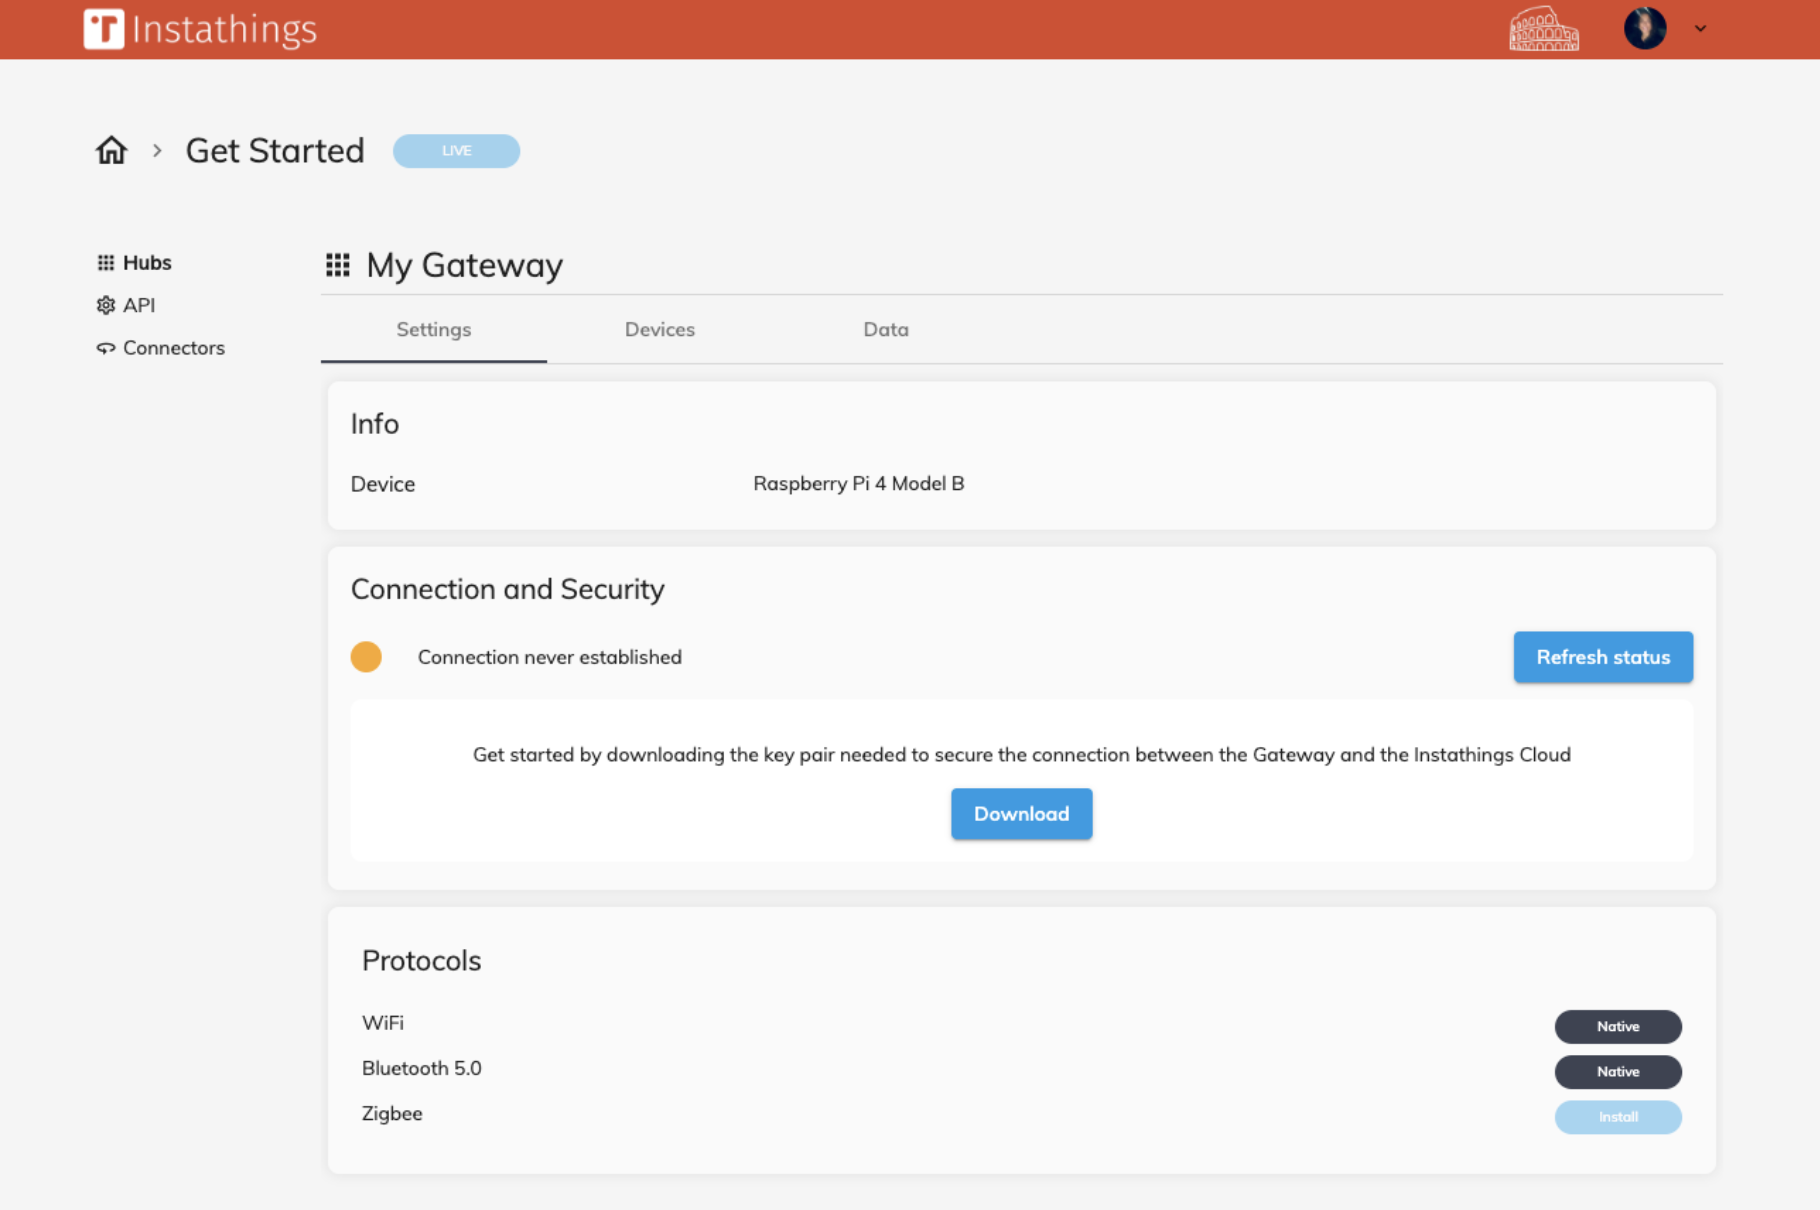Image resolution: width=1820 pixels, height=1210 pixels.
Task: Click the Refresh status button
Action: tap(1603, 657)
